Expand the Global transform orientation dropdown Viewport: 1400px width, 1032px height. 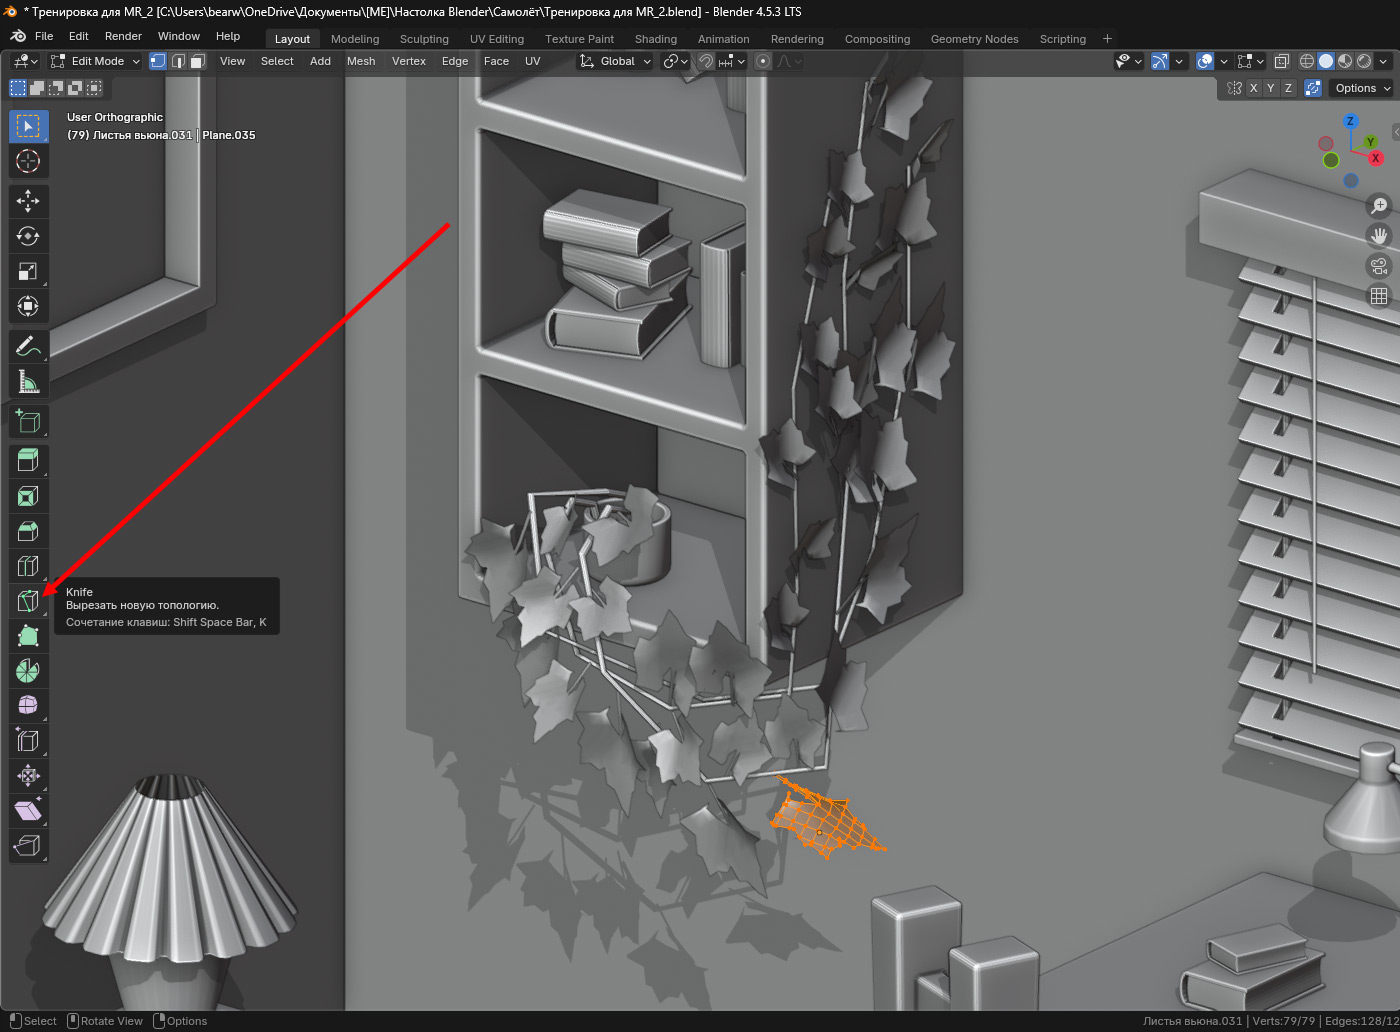coord(616,61)
